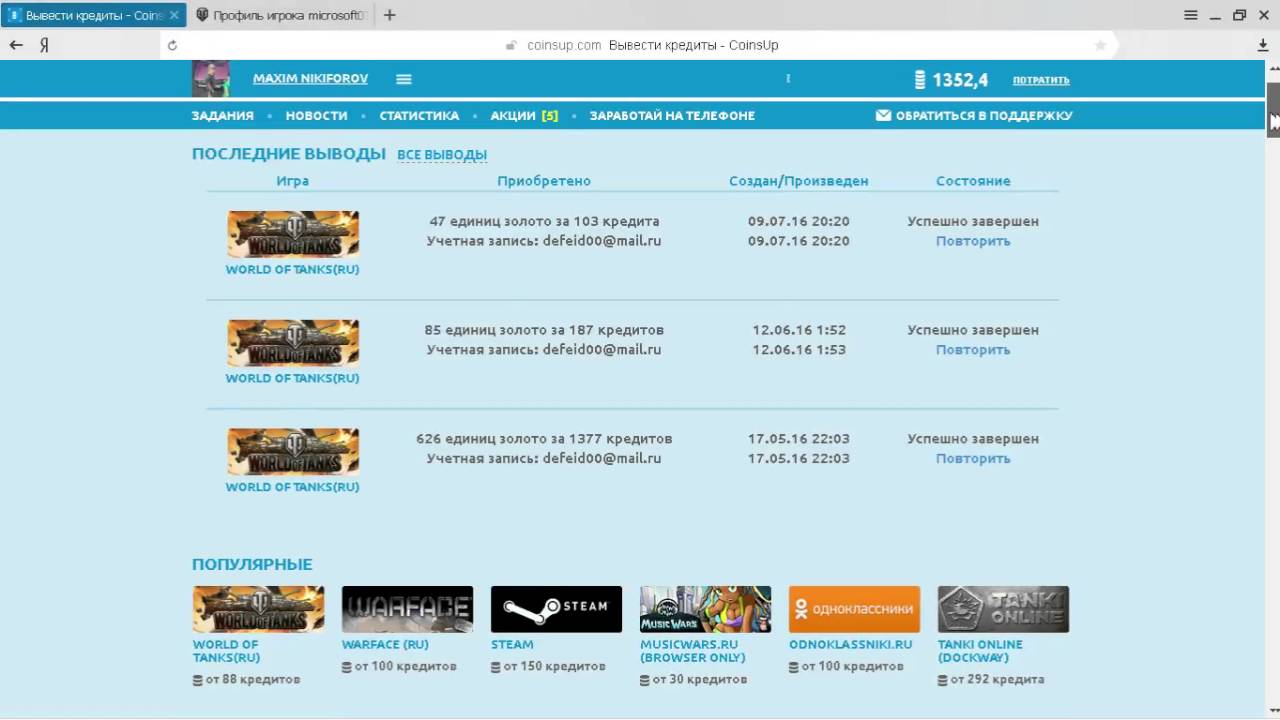Click 'Создан/Произведен' column header
The width and height of the screenshot is (1280, 720).
[x=799, y=181]
